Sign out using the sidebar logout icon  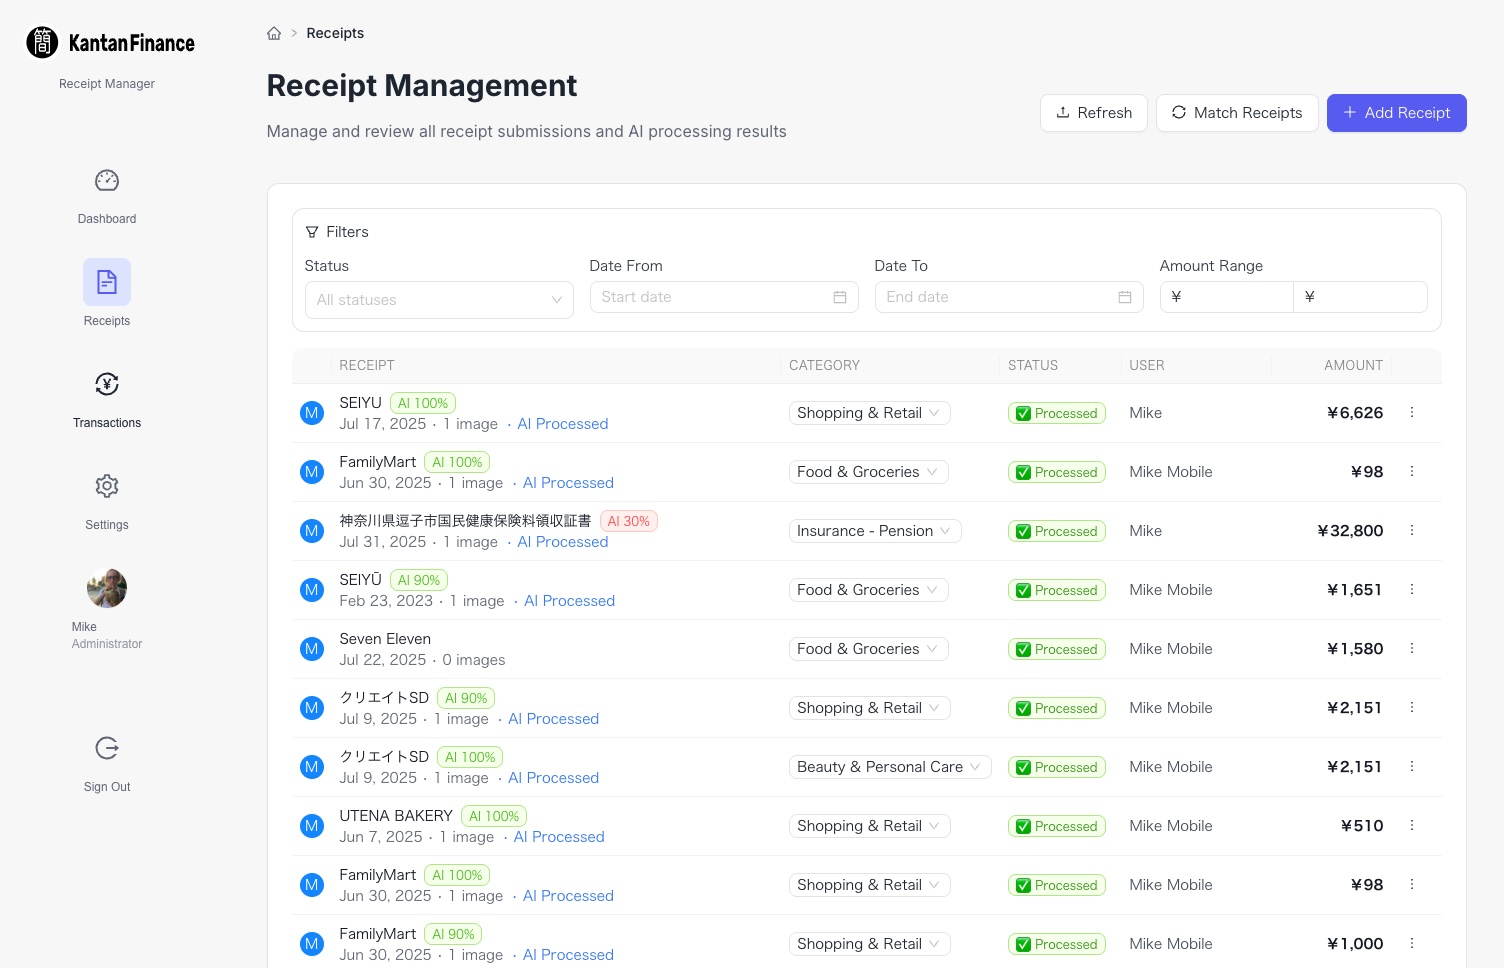(x=106, y=748)
